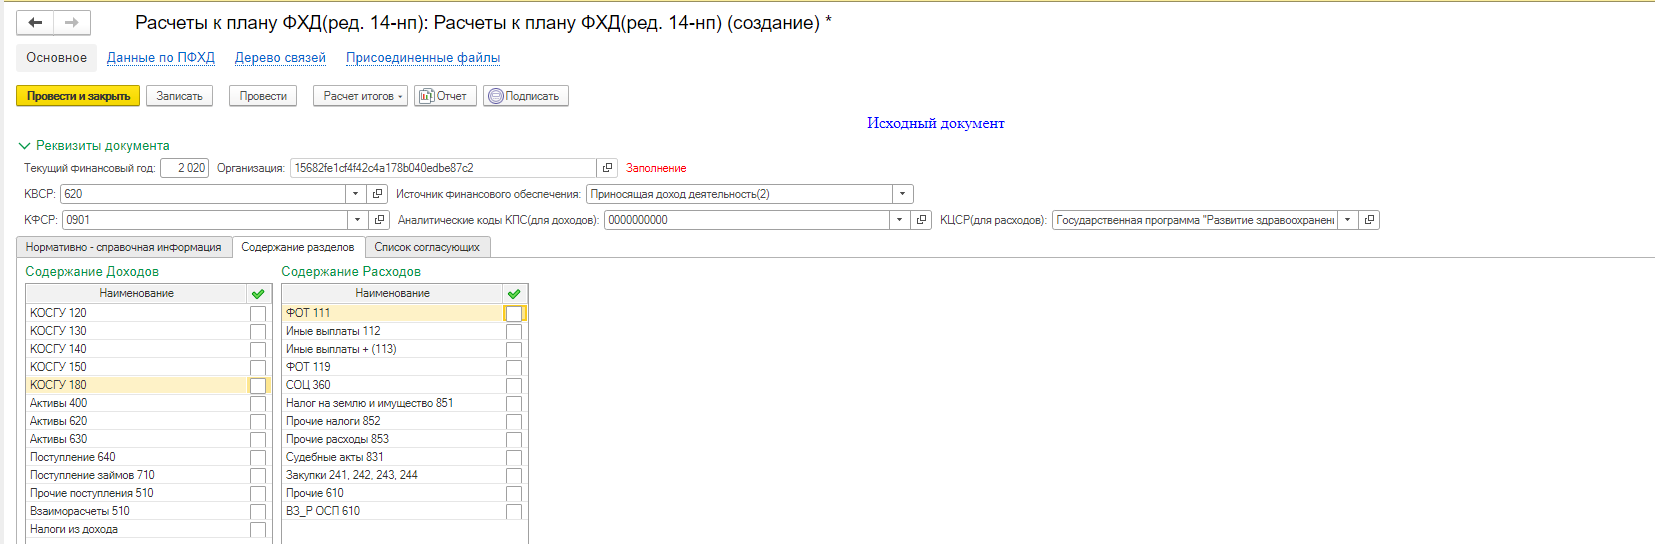Viewport: 1655px width, 544px height.
Task: Tick the checkbox for КОСГУ 180
Action: pyautogui.click(x=258, y=385)
